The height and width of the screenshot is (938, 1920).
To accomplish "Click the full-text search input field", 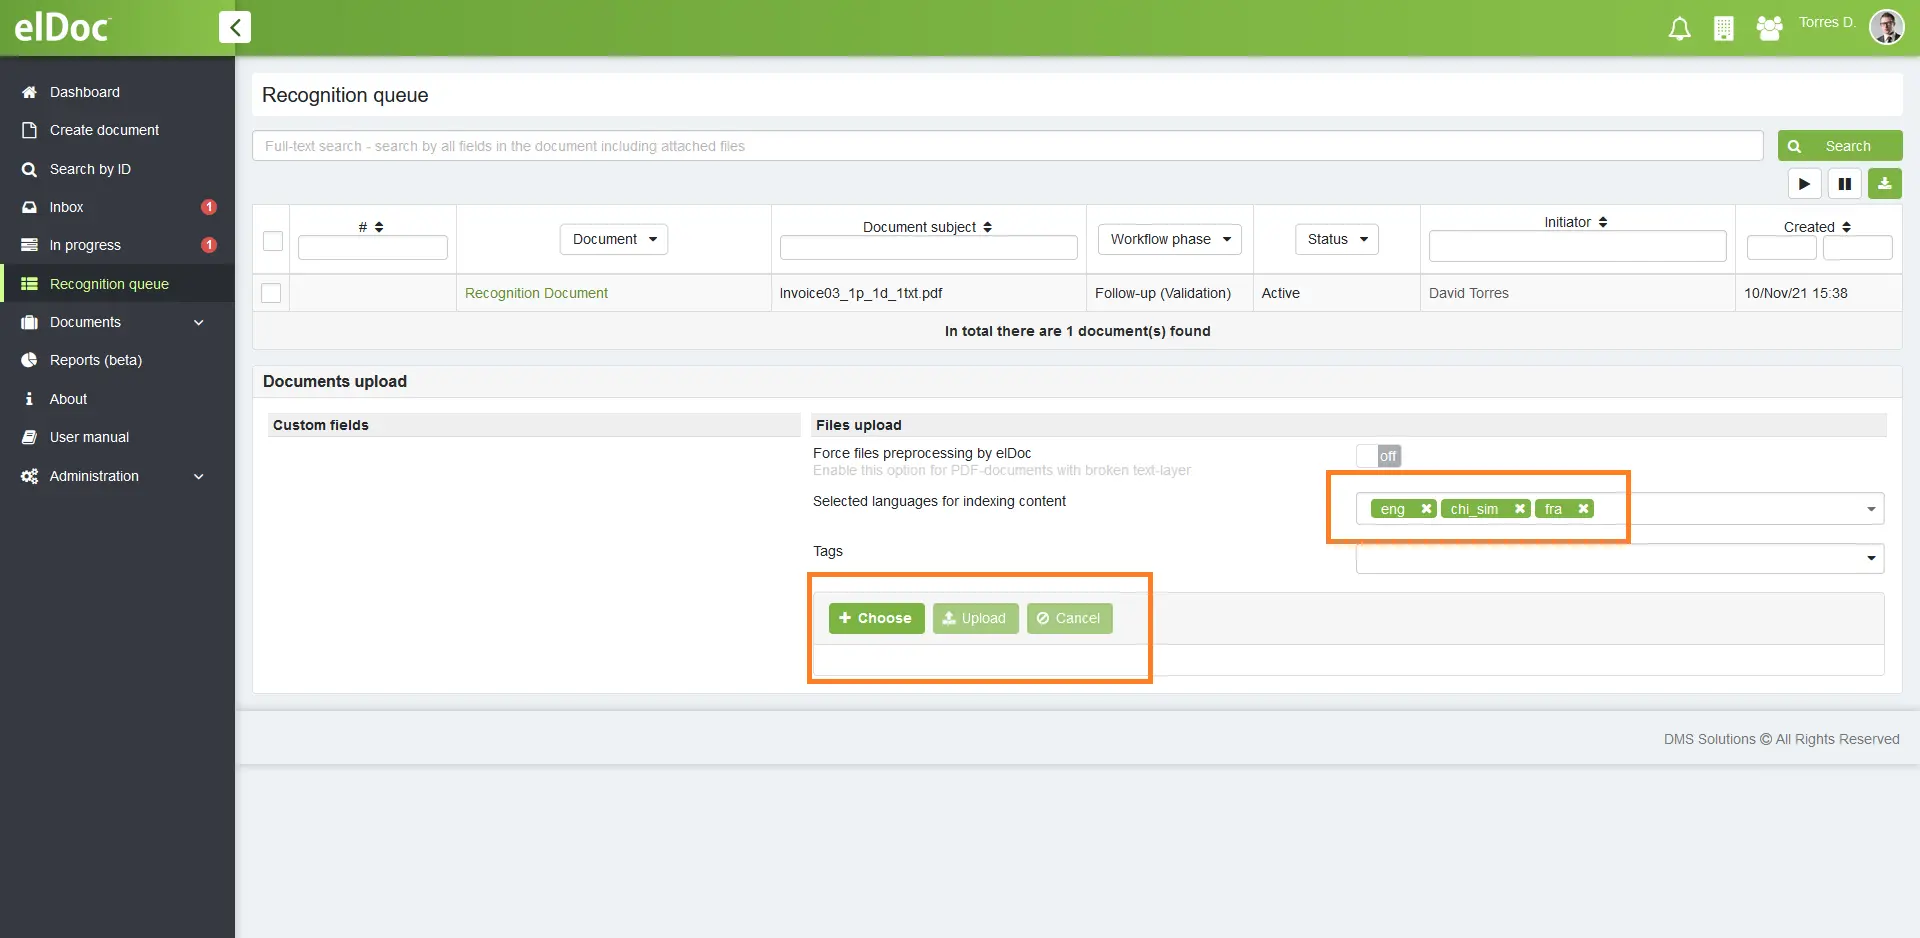I will pos(1007,146).
